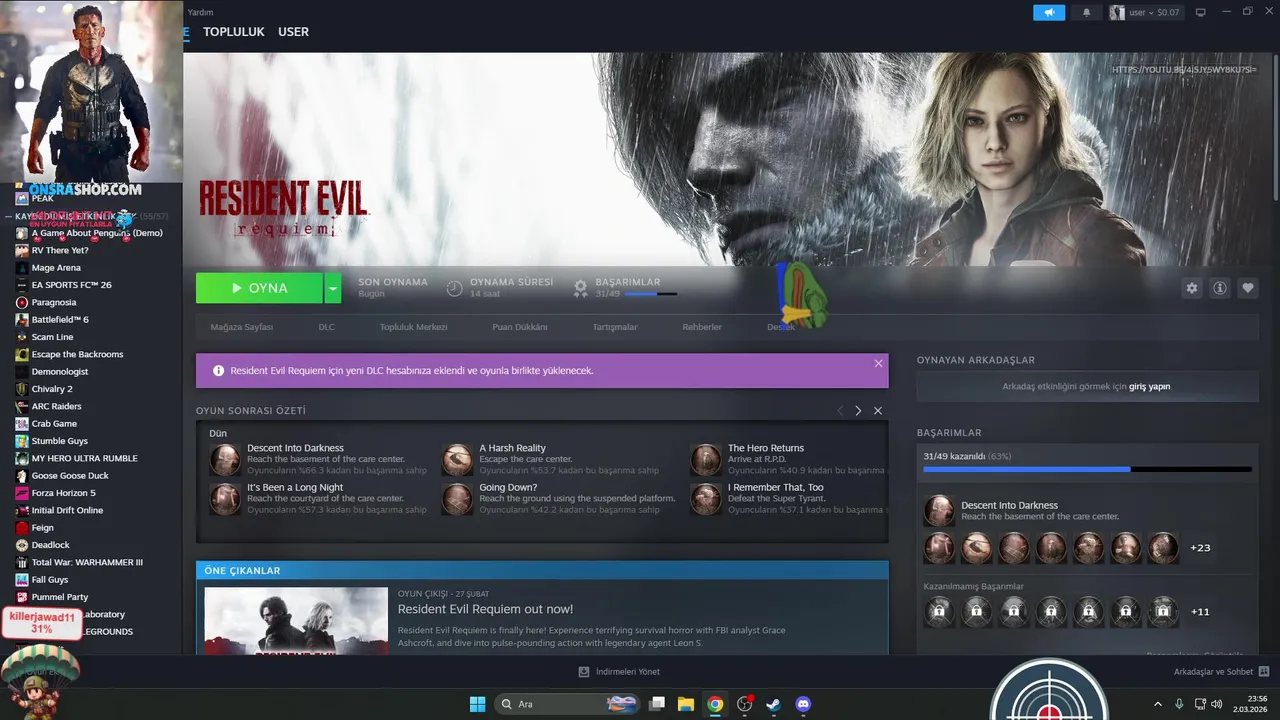Open Chrome from the taskbar
The image size is (1280, 720).
tap(715, 704)
